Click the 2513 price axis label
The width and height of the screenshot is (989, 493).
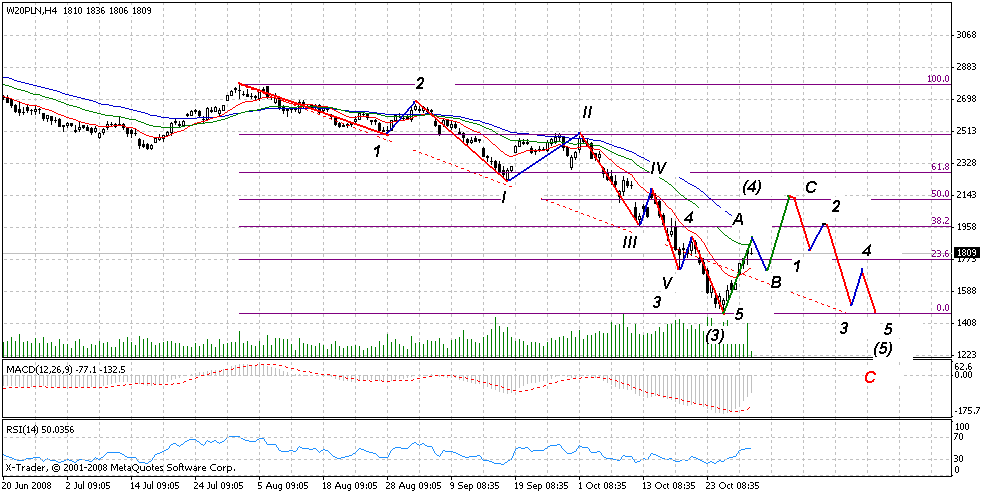pos(966,131)
